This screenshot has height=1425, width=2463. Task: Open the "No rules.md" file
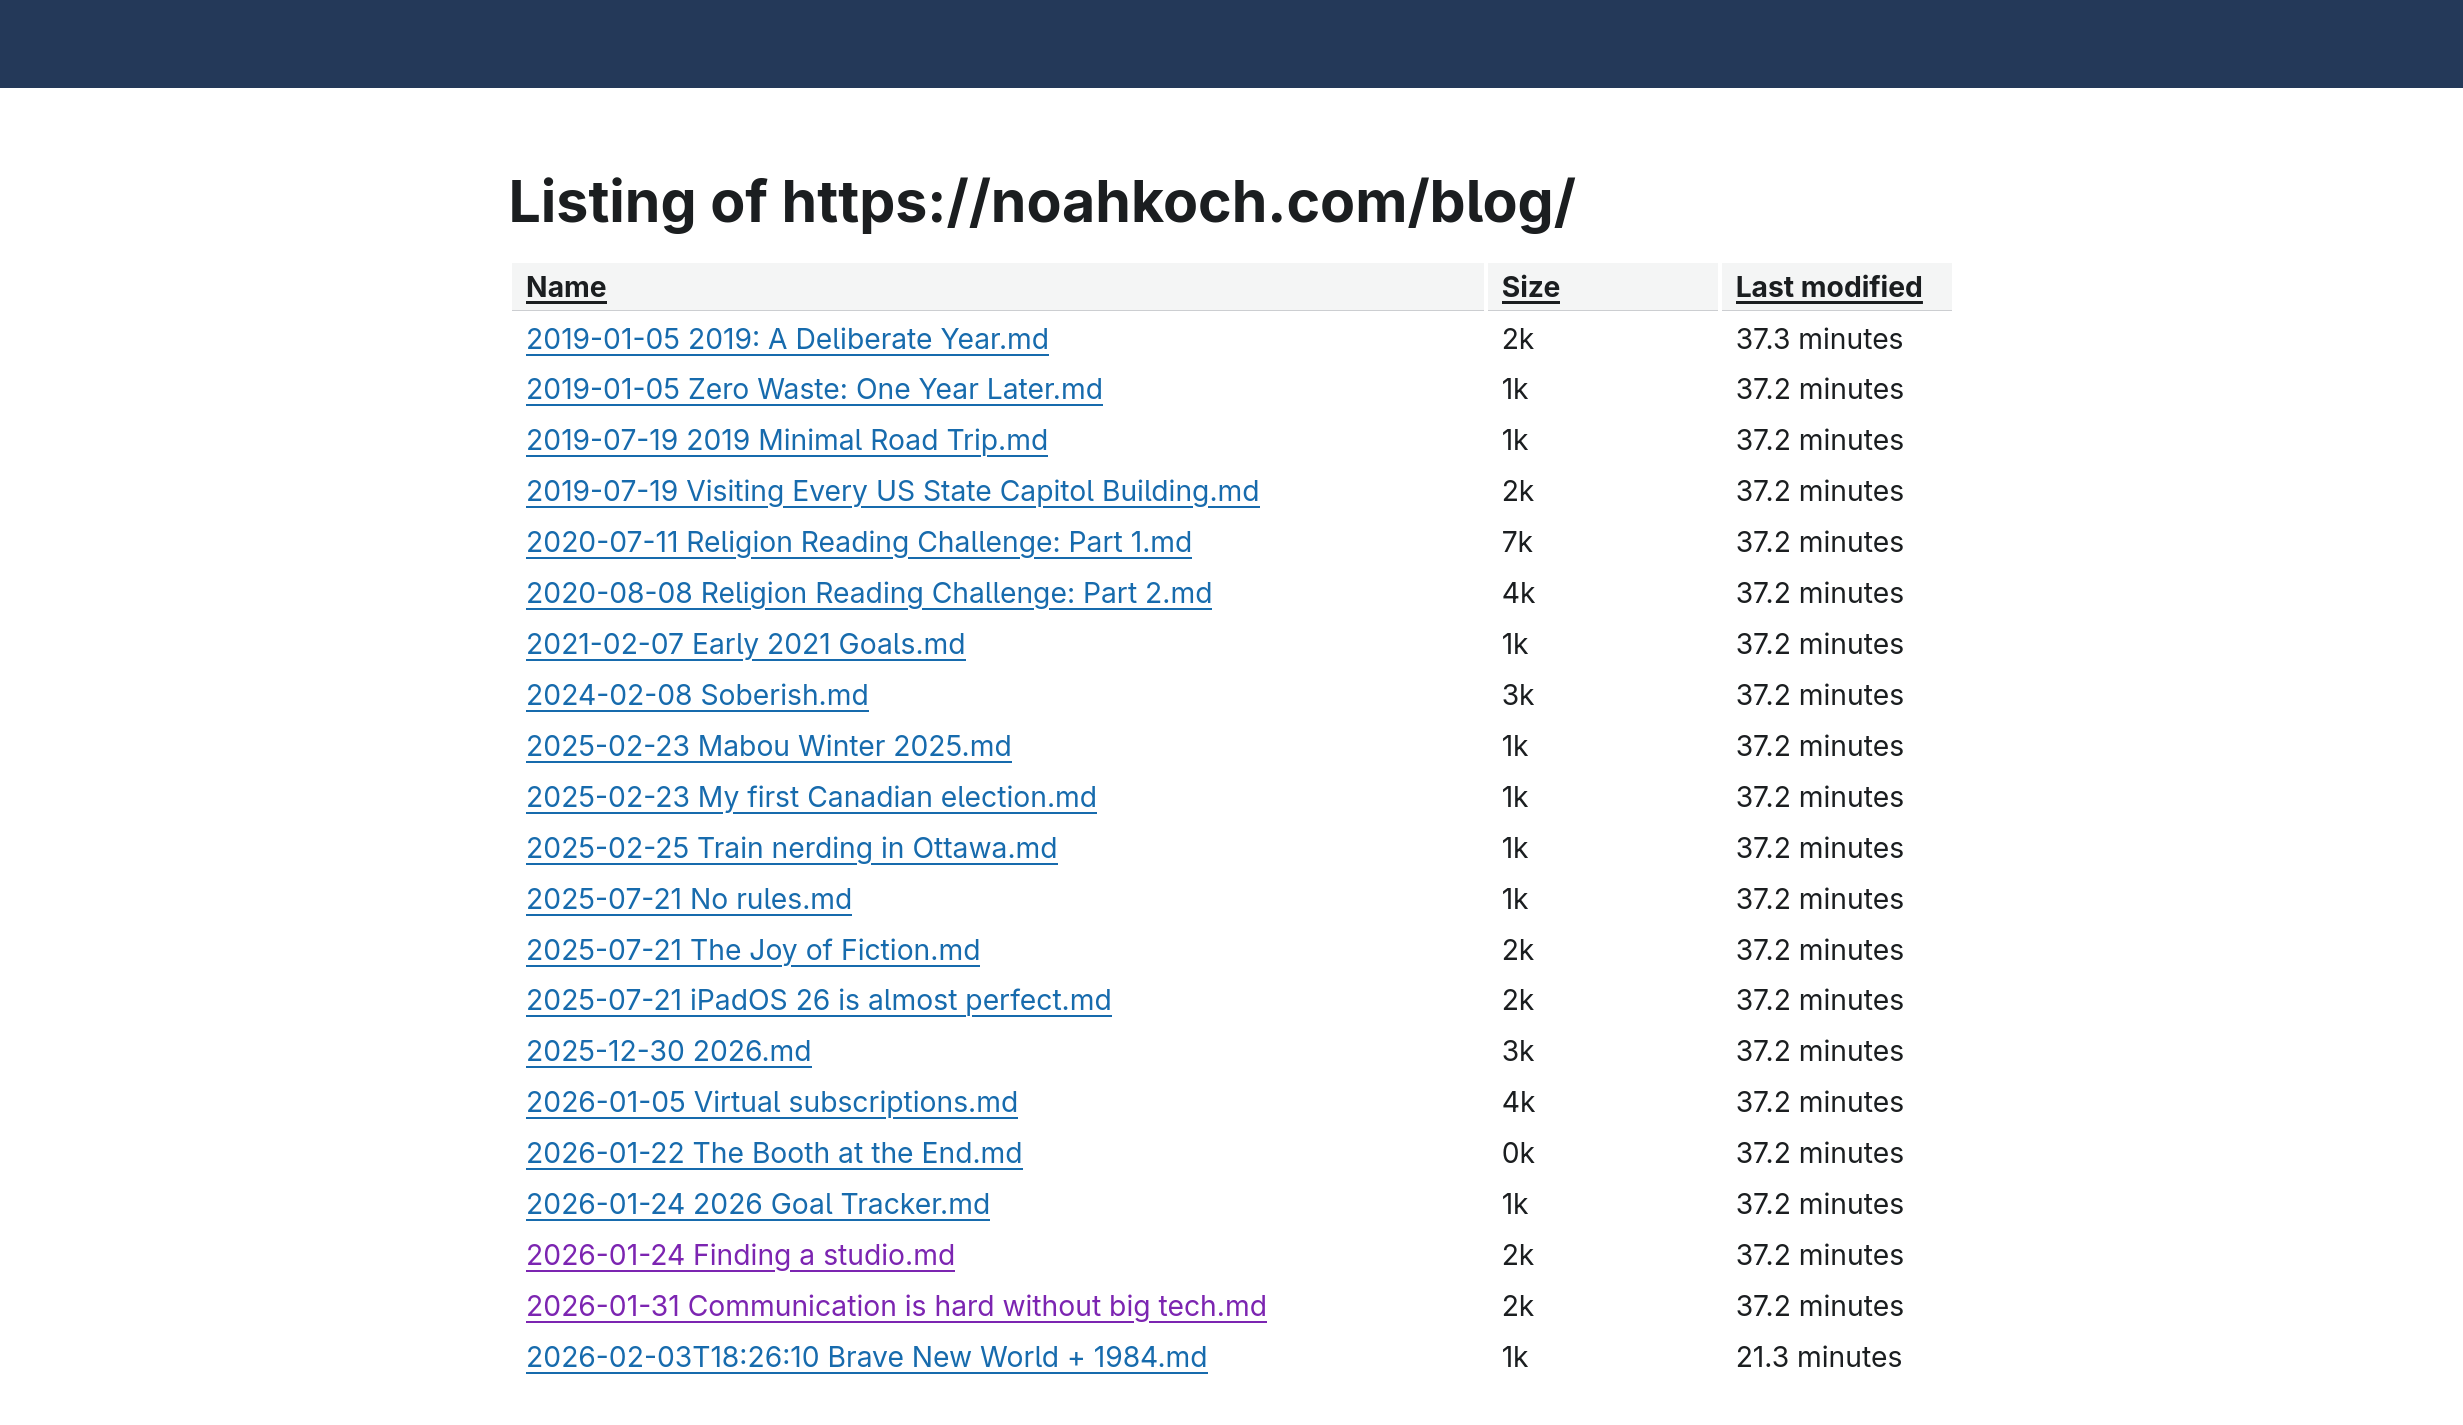689,899
